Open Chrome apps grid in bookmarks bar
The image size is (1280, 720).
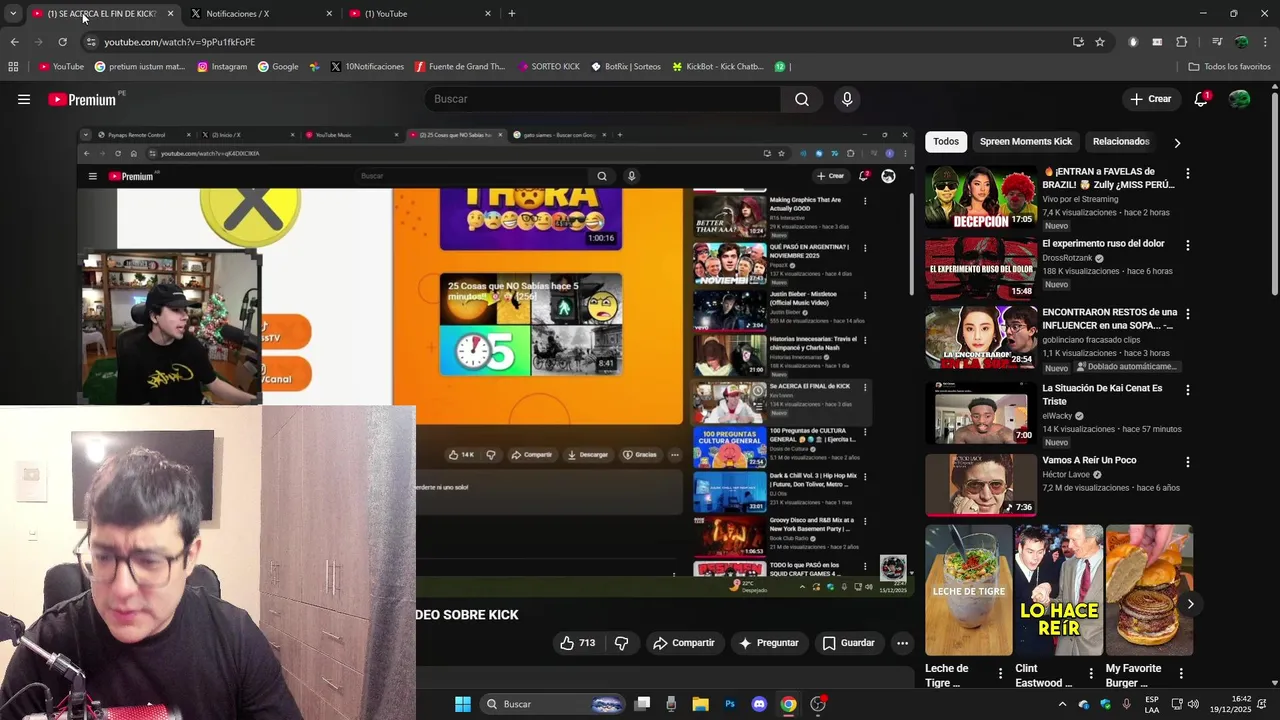coord(13,67)
